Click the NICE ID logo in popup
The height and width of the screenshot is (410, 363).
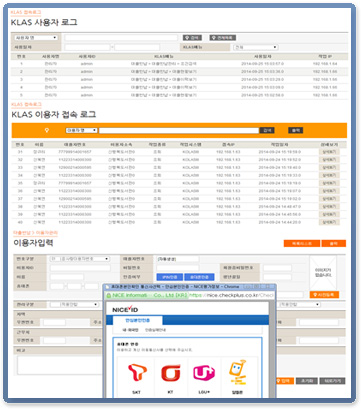[x=125, y=309]
